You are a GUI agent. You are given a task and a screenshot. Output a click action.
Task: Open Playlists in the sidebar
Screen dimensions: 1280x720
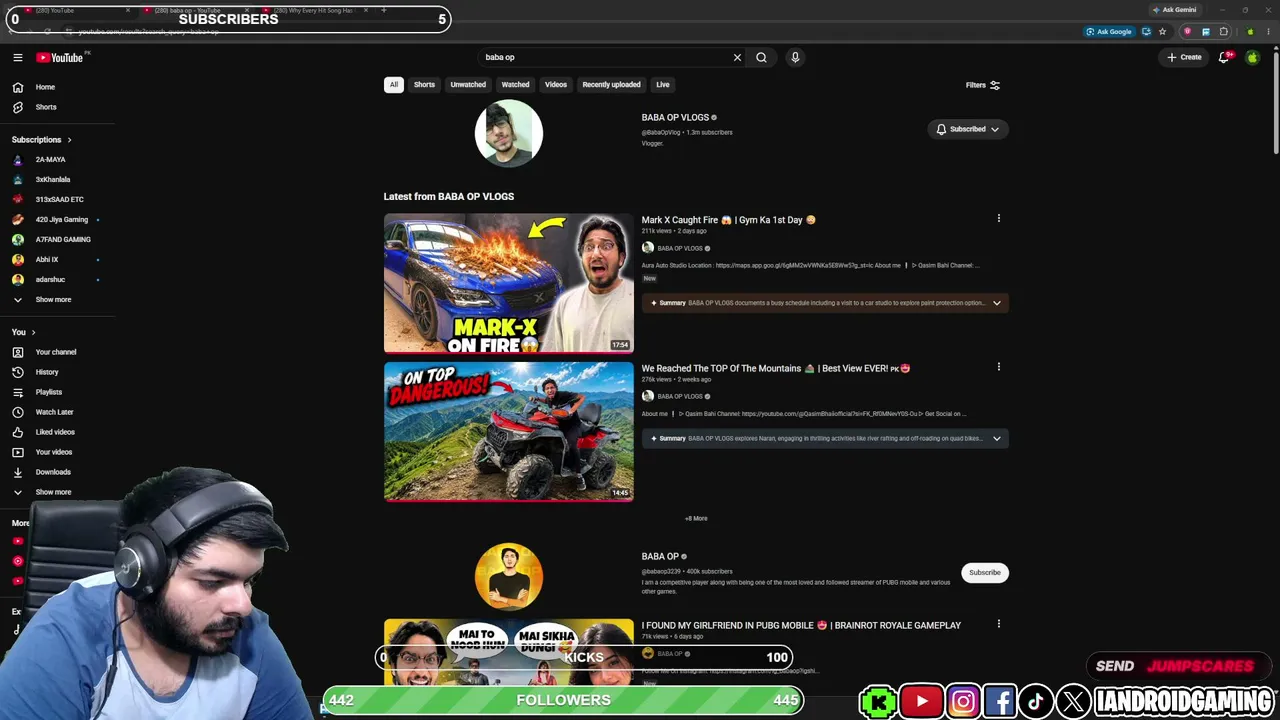(49, 392)
